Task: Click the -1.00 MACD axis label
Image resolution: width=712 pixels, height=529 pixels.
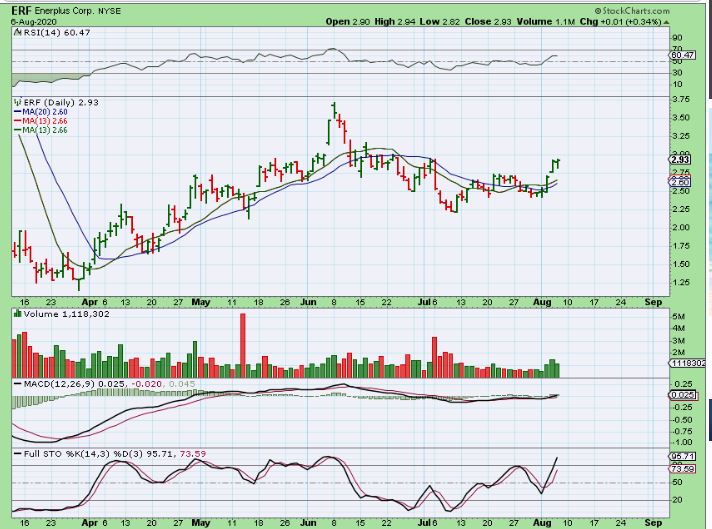Action: pyautogui.click(x=681, y=442)
